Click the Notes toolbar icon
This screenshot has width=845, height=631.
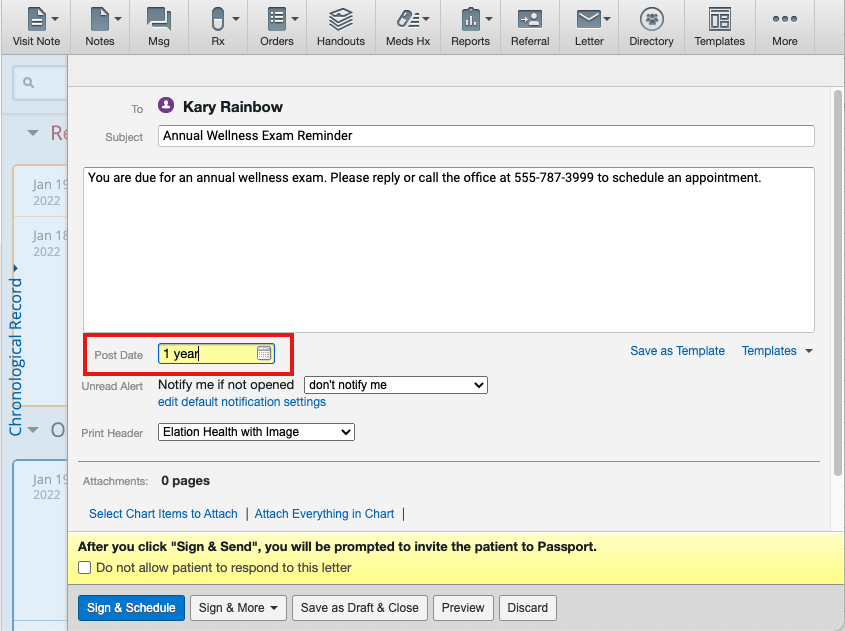100,19
